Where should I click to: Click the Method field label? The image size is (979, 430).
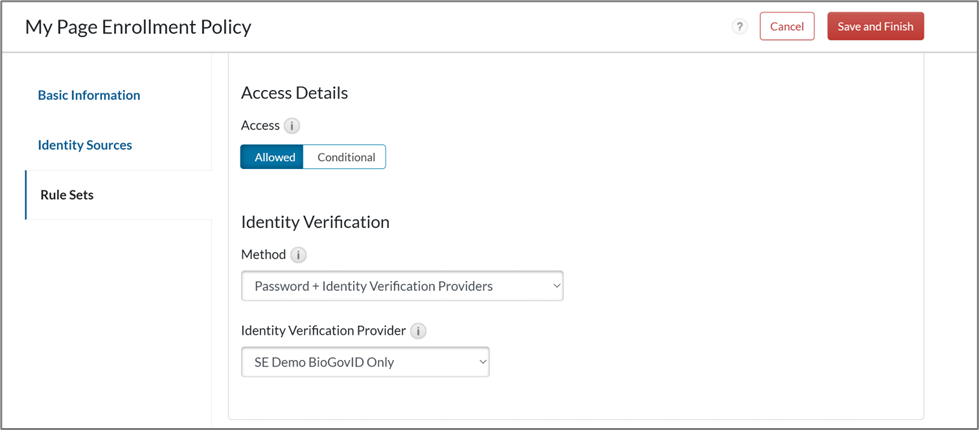[x=263, y=255]
